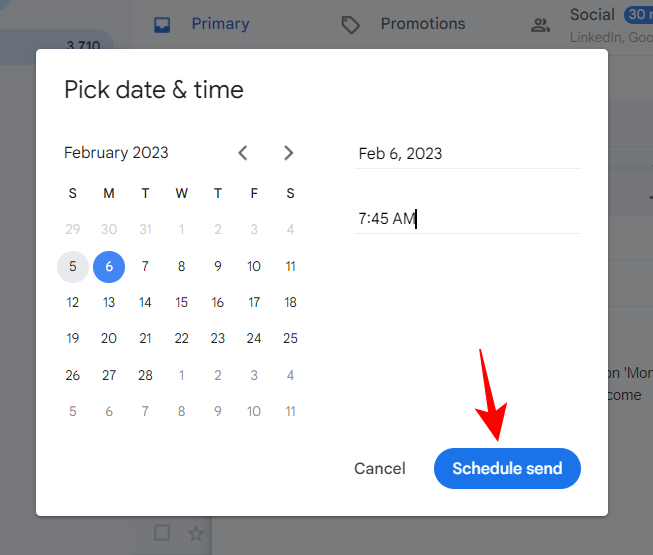Switch to the Promotions tab
The width and height of the screenshot is (653, 555).
422,24
